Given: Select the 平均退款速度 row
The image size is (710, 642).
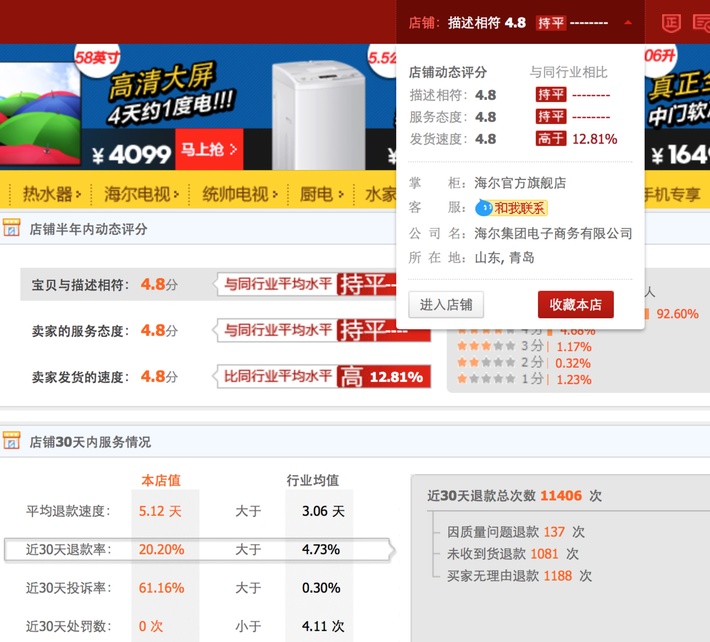Looking at the screenshot, I should coord(186,511).
